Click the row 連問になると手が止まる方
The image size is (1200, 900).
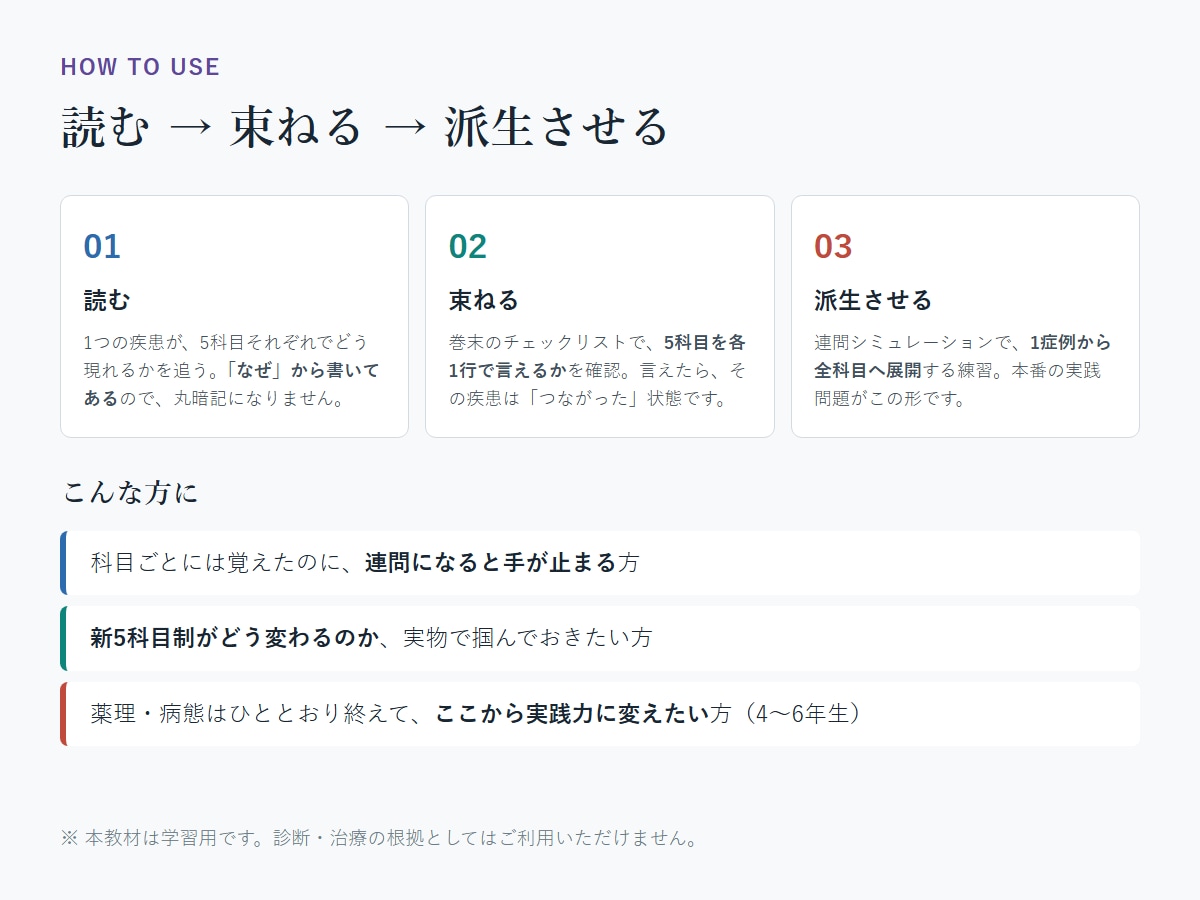[600, 563]
